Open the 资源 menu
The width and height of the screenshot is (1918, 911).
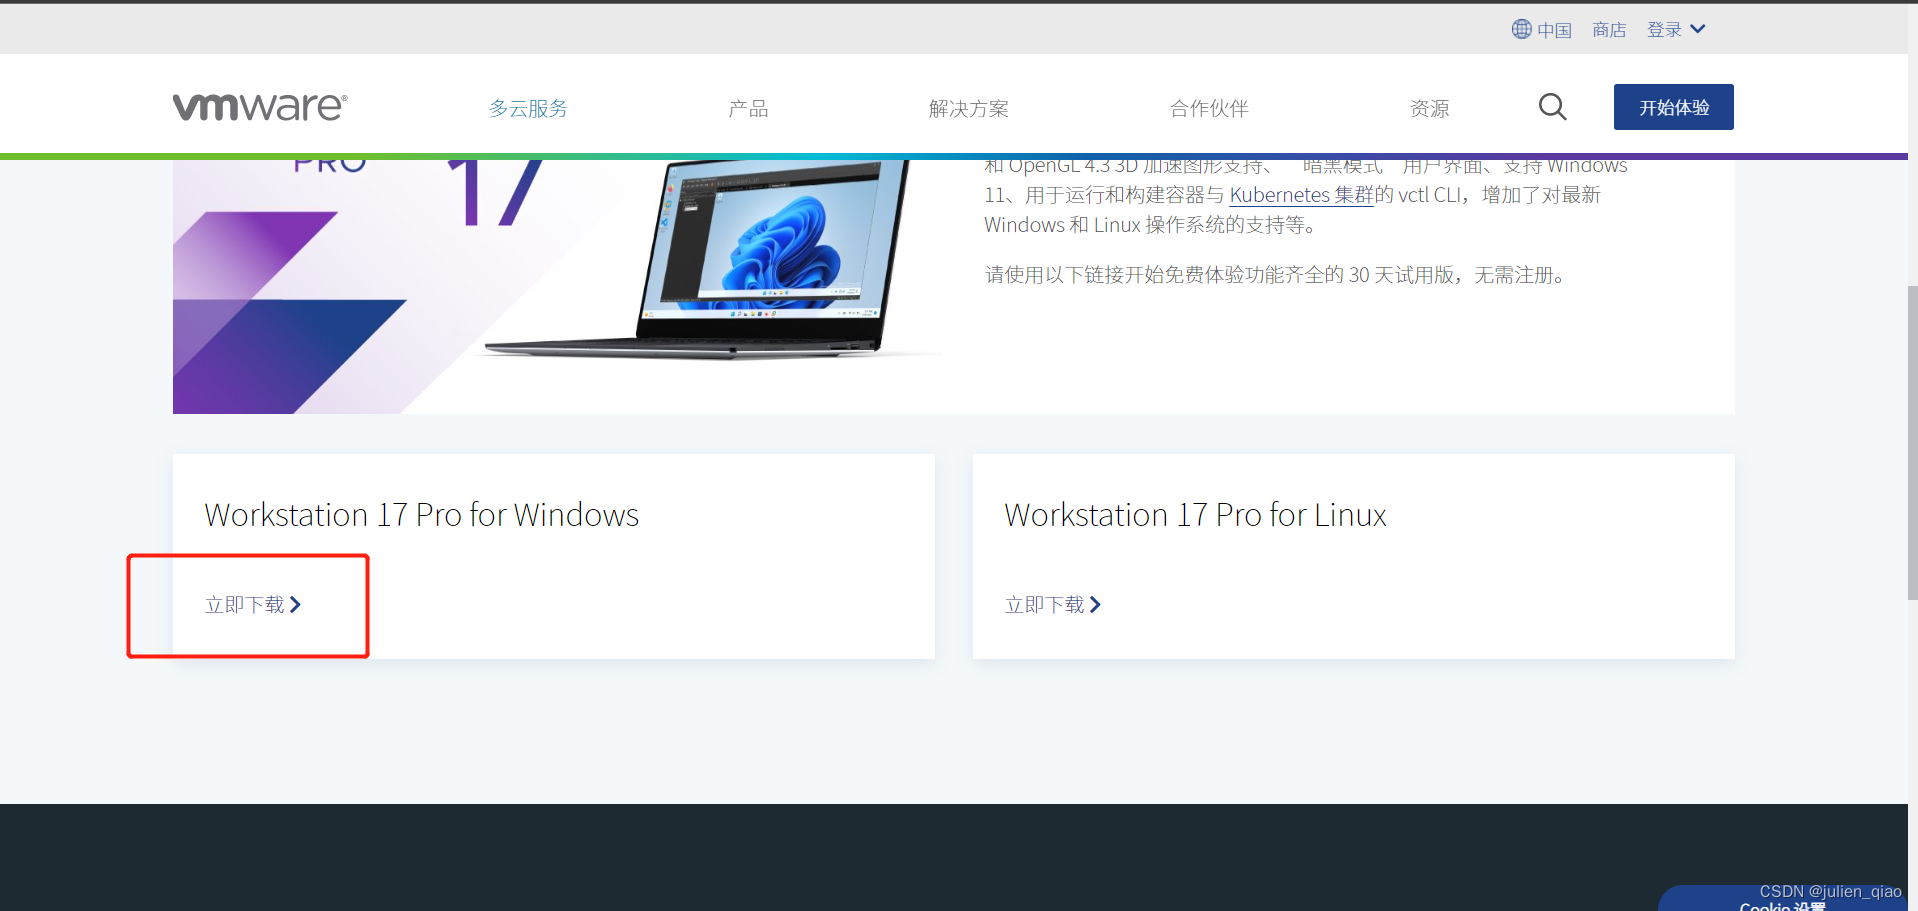(1429, 108)
